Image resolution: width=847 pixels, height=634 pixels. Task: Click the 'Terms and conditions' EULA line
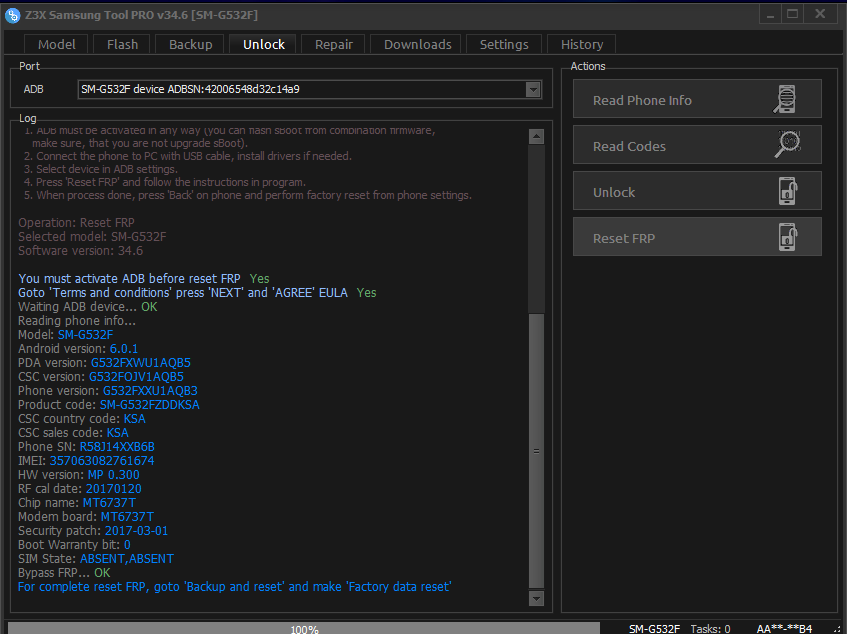[x=197, y=293]
